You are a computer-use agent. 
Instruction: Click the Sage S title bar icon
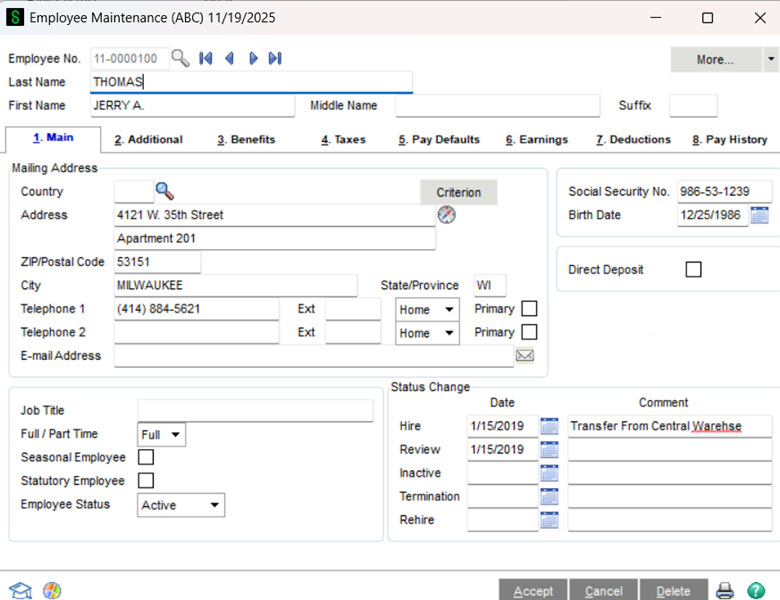point(15,17)
